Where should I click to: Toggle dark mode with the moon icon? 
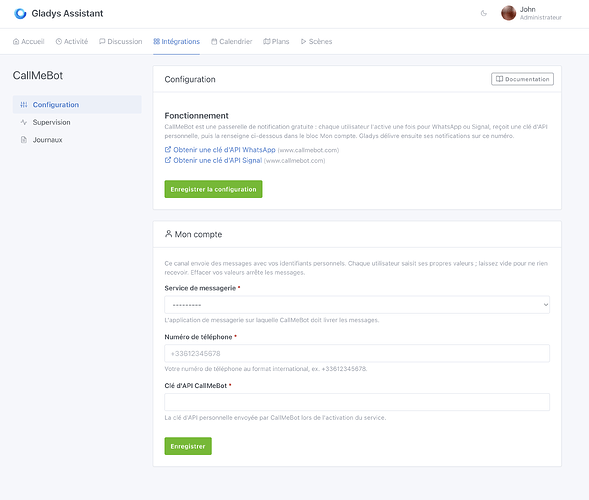(484, 14)
